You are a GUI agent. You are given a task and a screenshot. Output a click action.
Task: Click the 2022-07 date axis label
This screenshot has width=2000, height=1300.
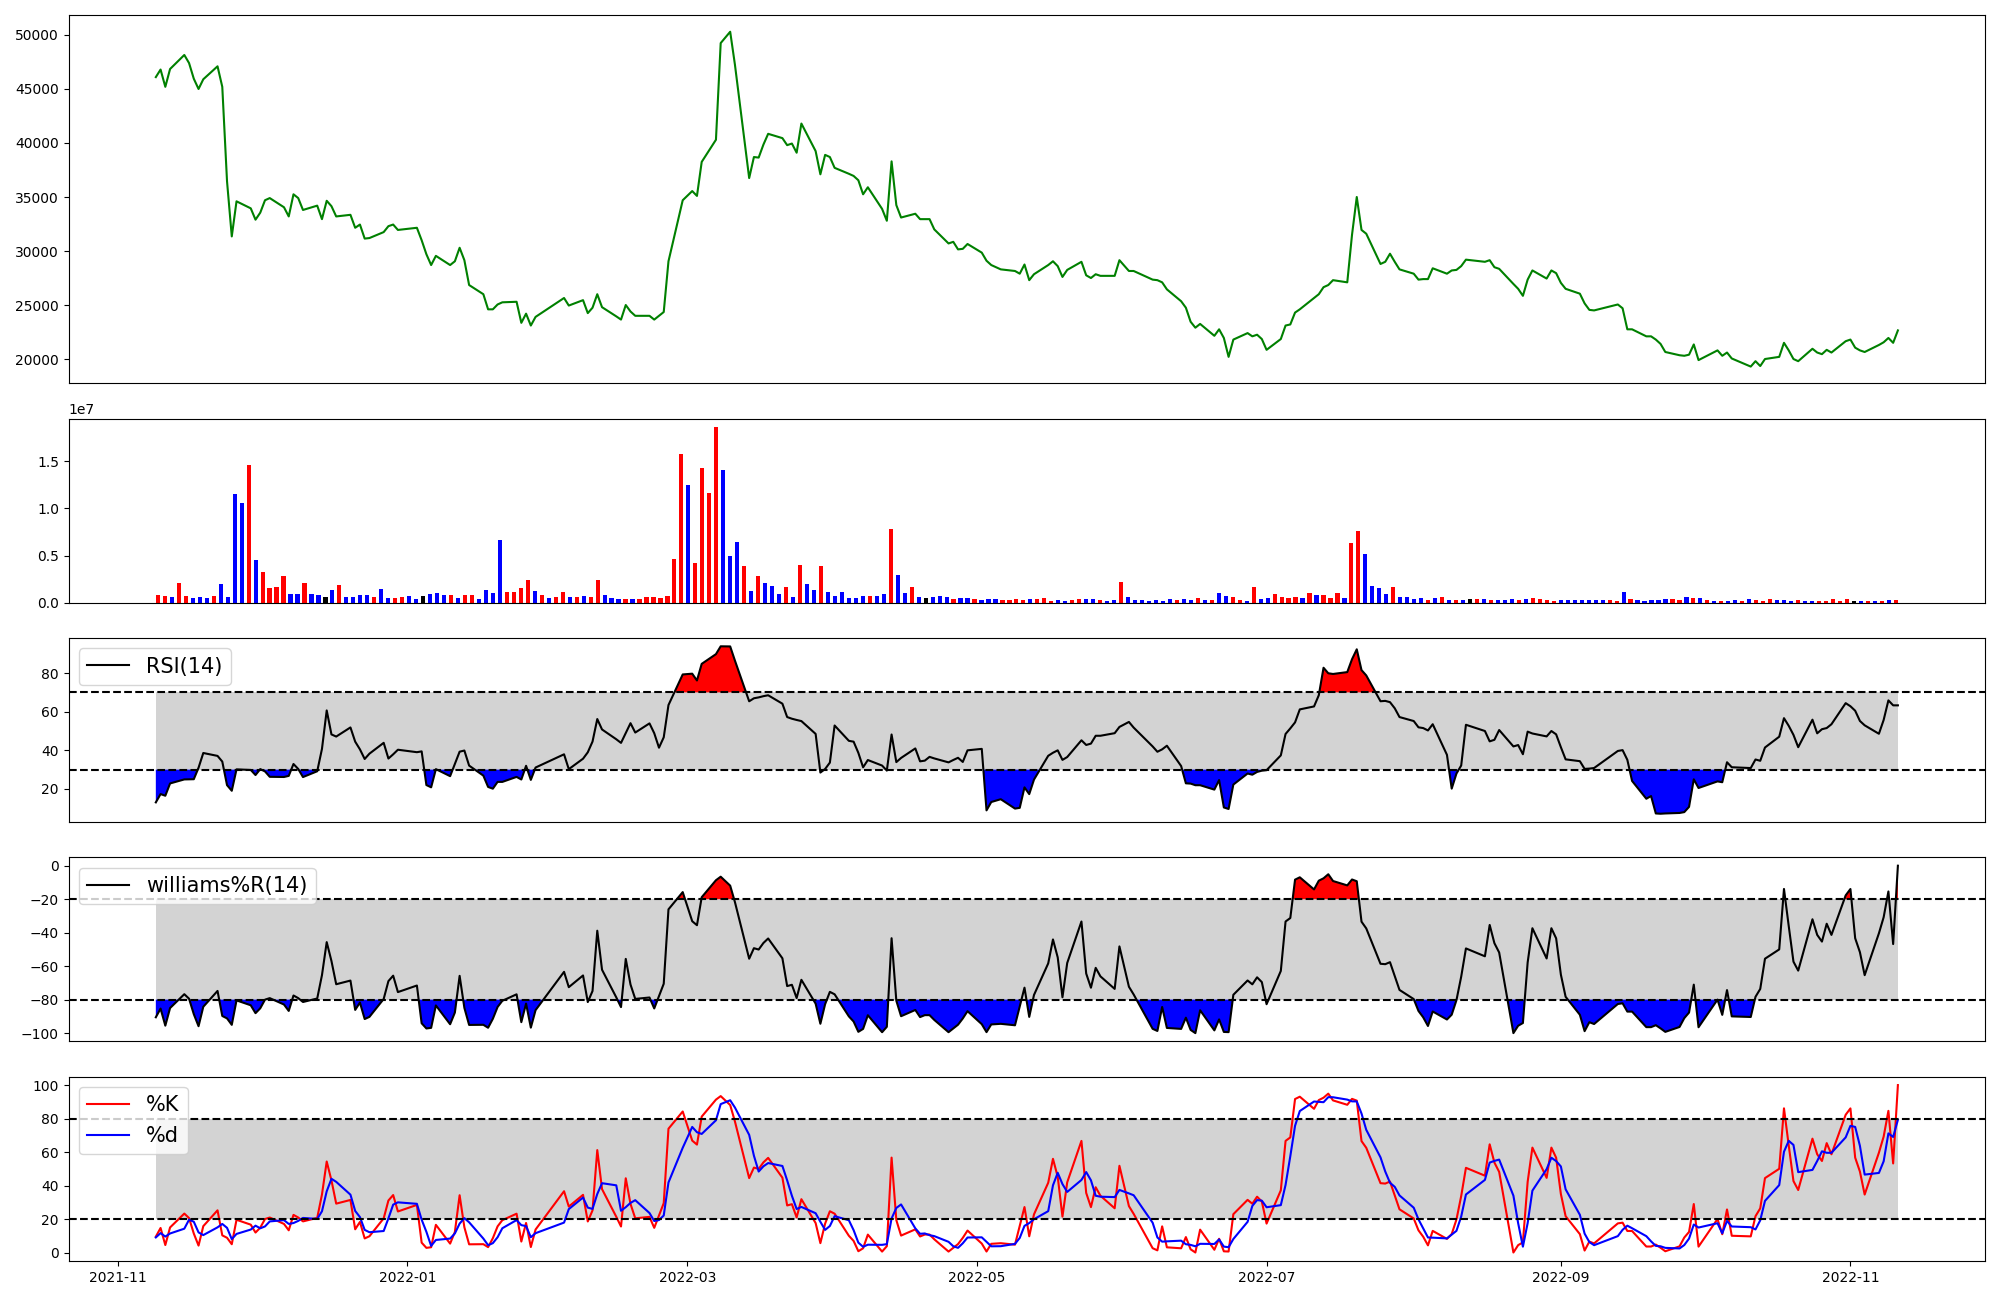[x=1267, y=1277]
